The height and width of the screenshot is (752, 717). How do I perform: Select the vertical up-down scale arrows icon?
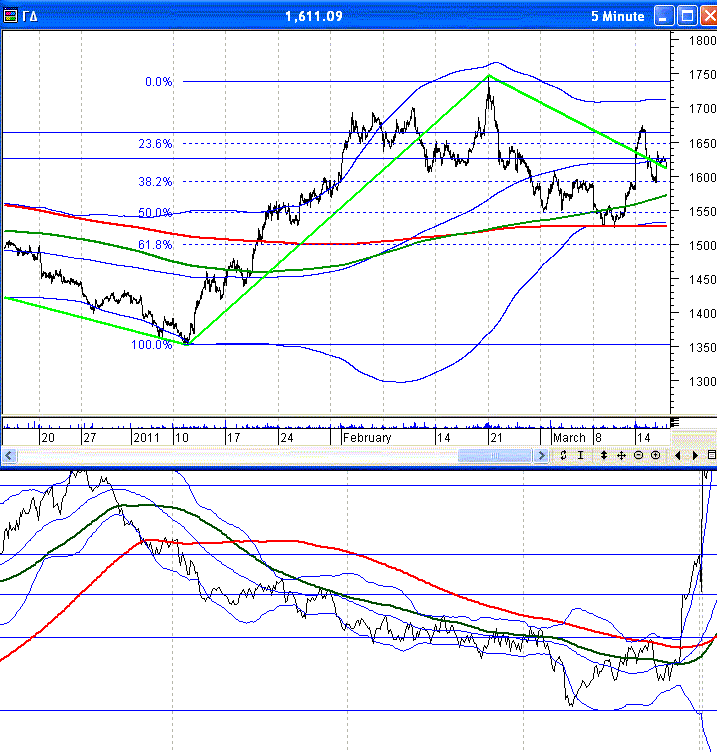click(603, 456)
